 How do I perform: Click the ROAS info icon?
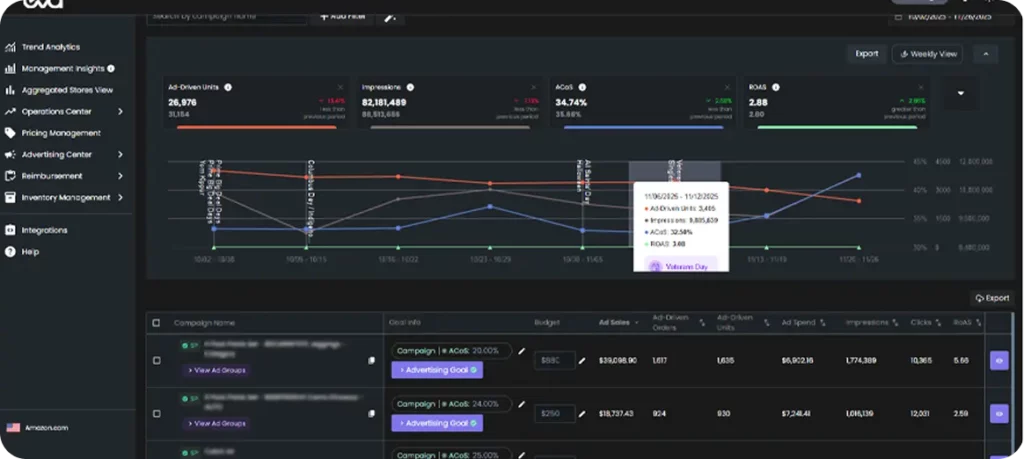(x=775, y=87)
